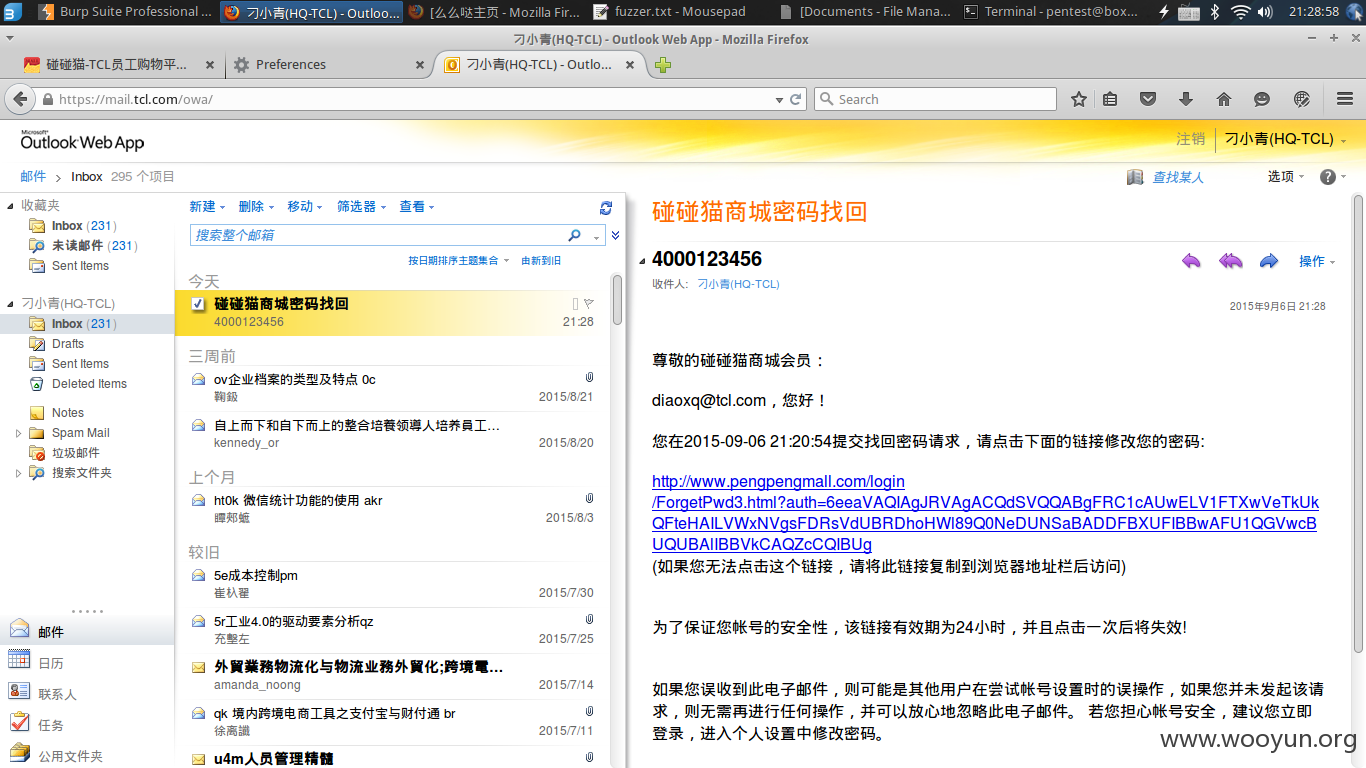The height and width of the screenshot is (768, 1366).
Task: Open the 移动 dropdown
Action: pyautogui.click(x=305, y=207)
